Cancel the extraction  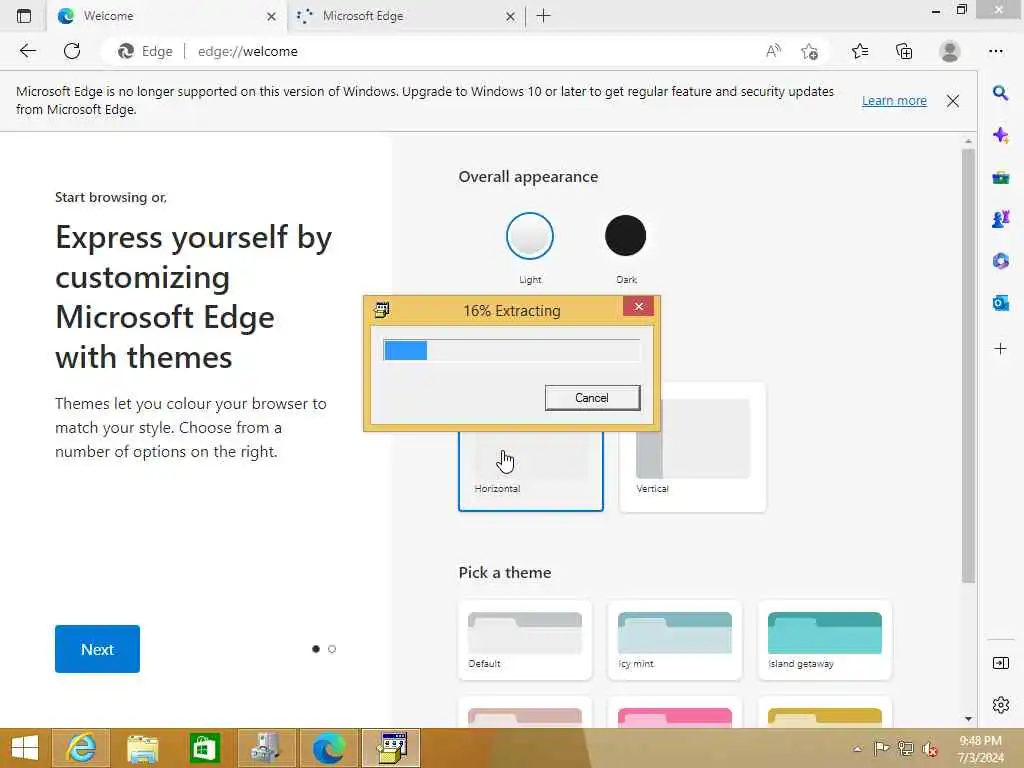tap(592, 398)
